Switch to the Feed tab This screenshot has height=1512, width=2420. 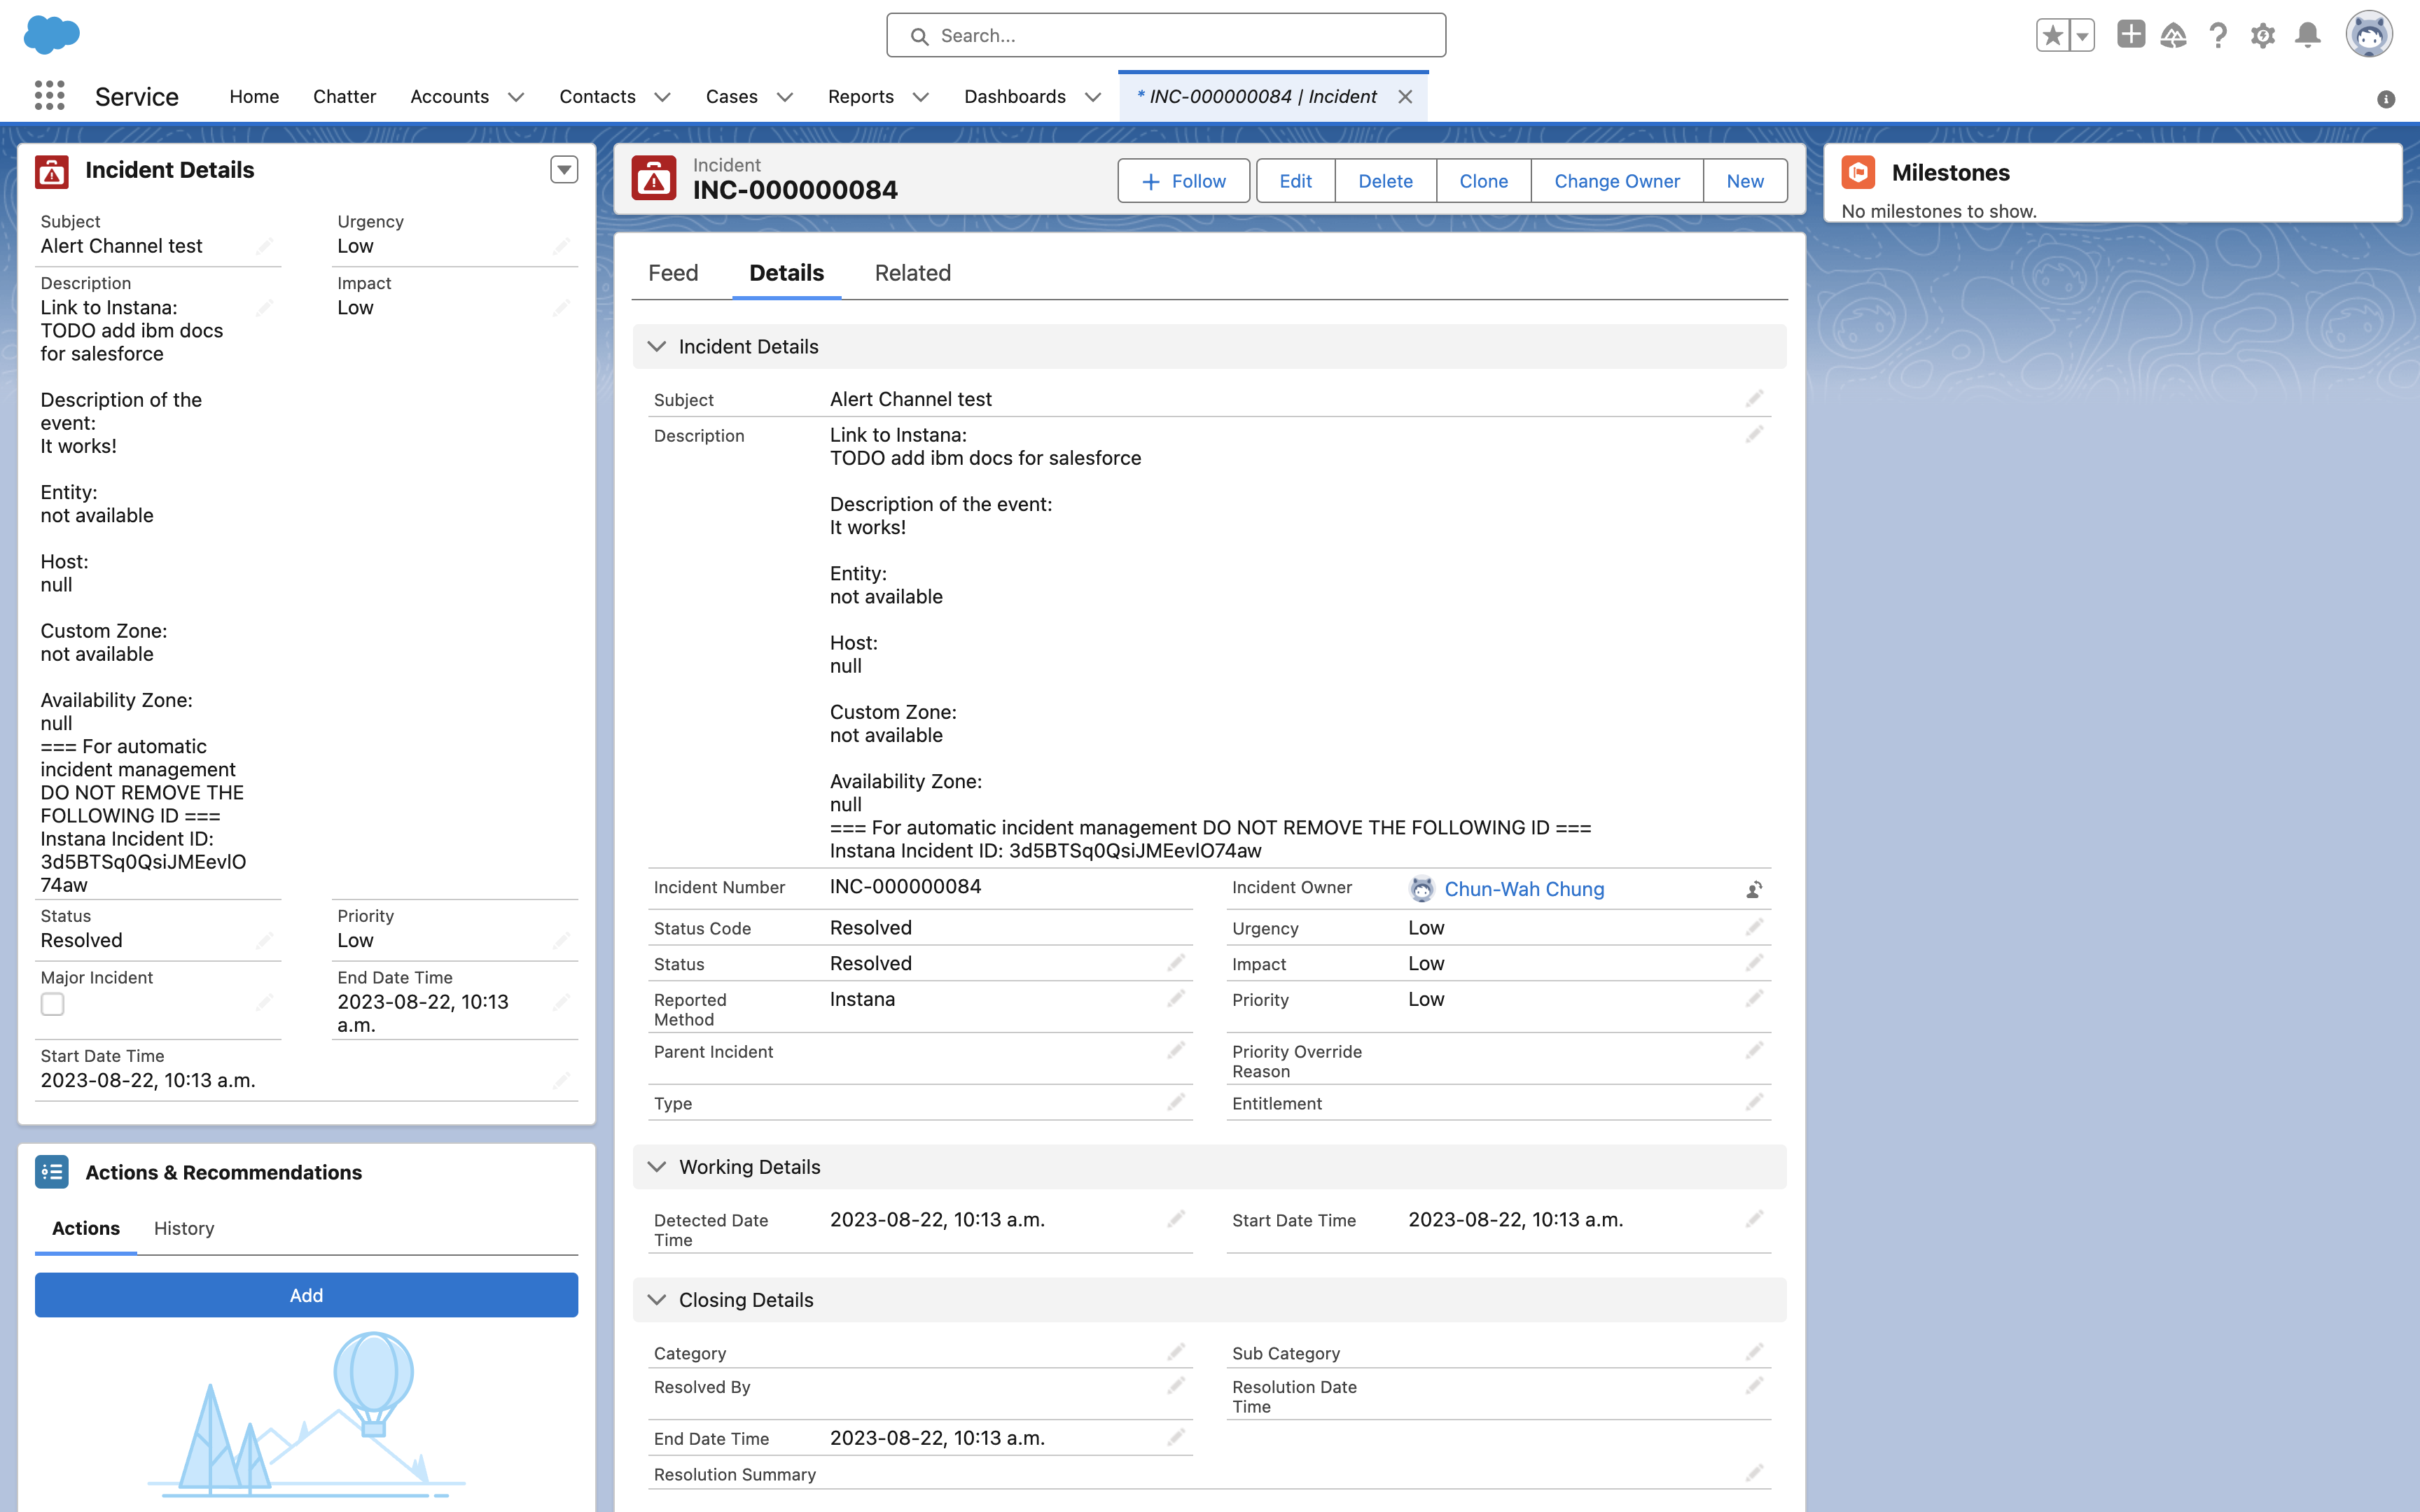673,273
